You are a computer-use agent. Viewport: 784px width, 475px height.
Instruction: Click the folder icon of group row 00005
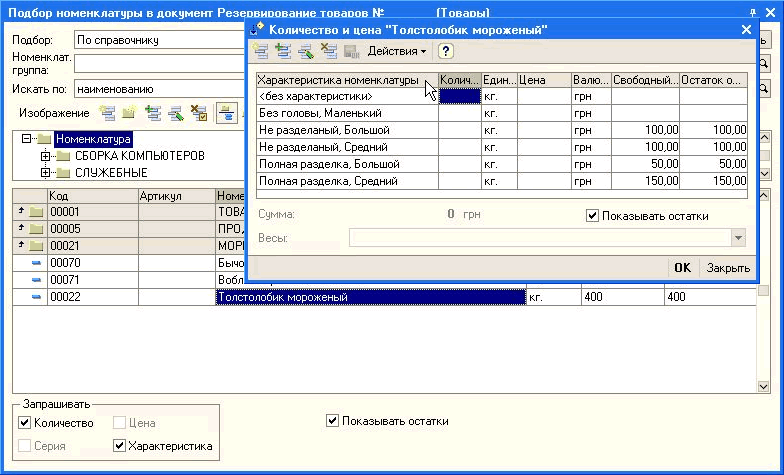[x=37, y=229]
